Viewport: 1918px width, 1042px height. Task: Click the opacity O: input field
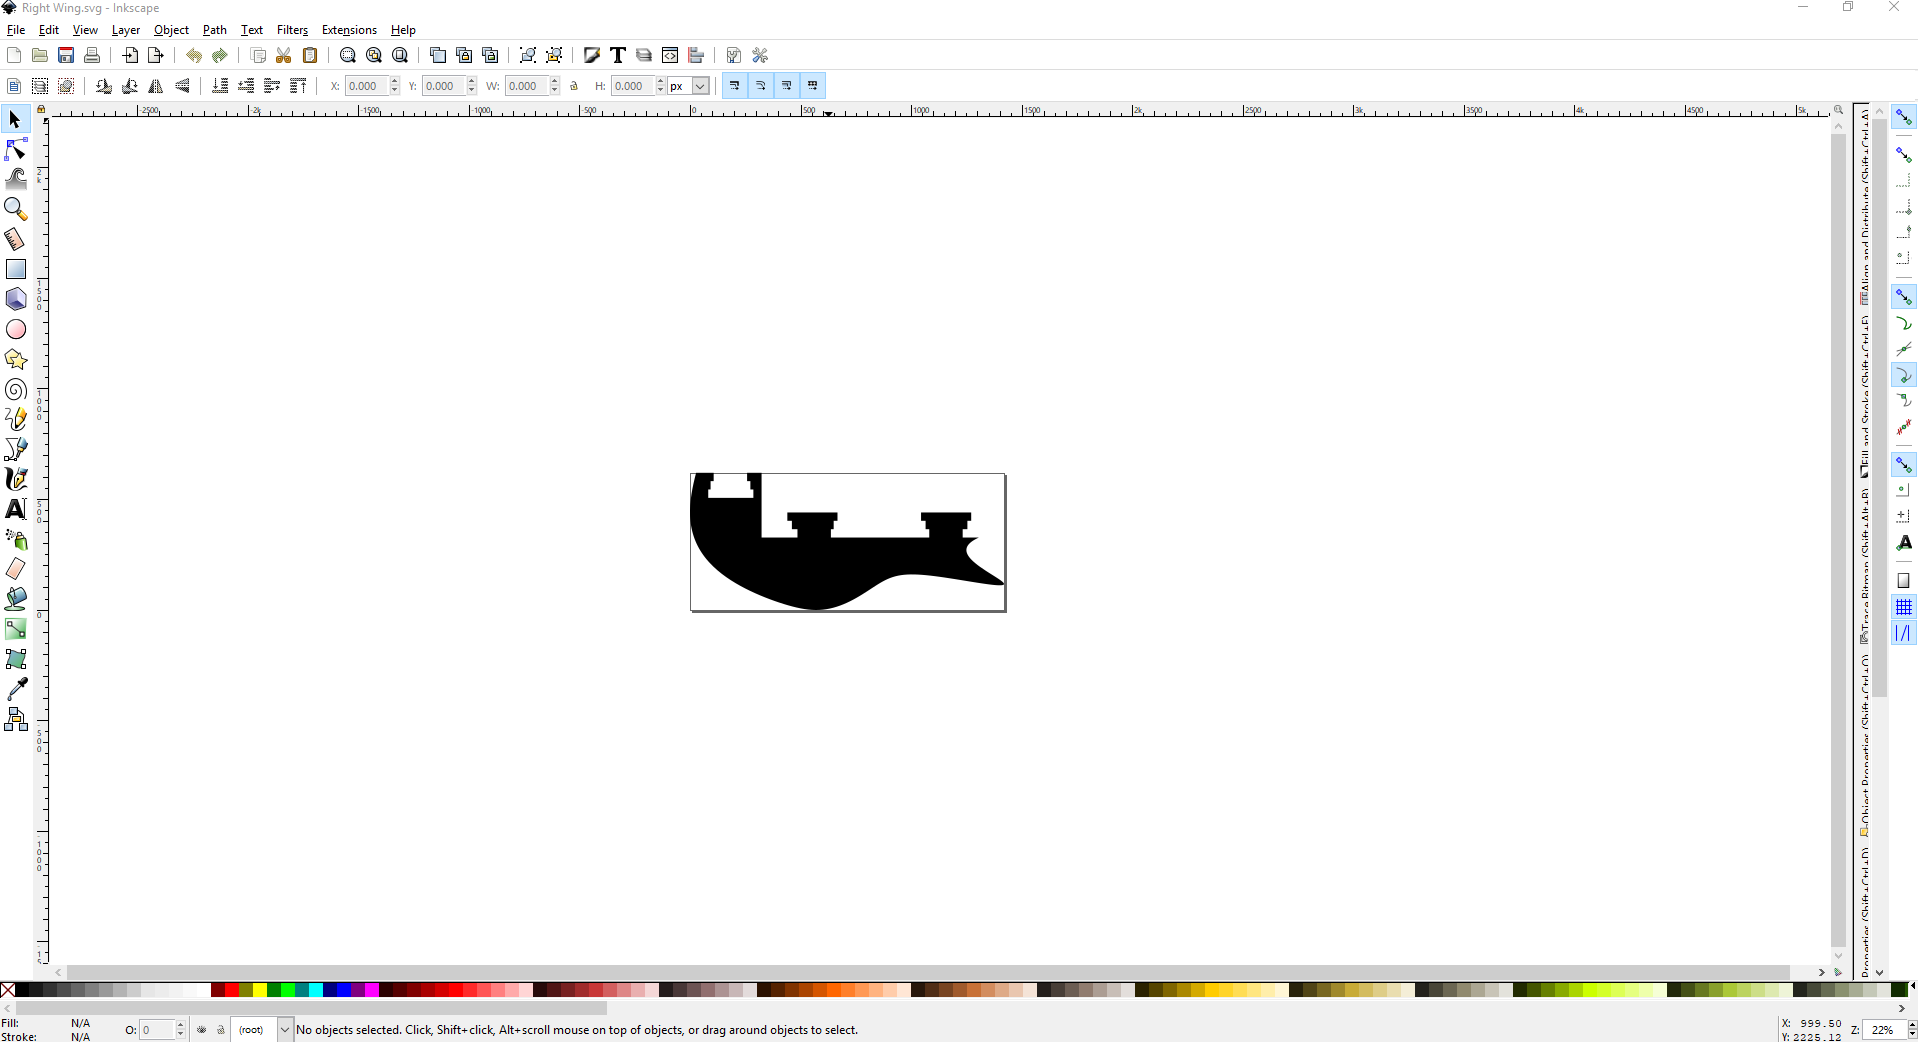pyautogui.click(x=157, y=1029)
